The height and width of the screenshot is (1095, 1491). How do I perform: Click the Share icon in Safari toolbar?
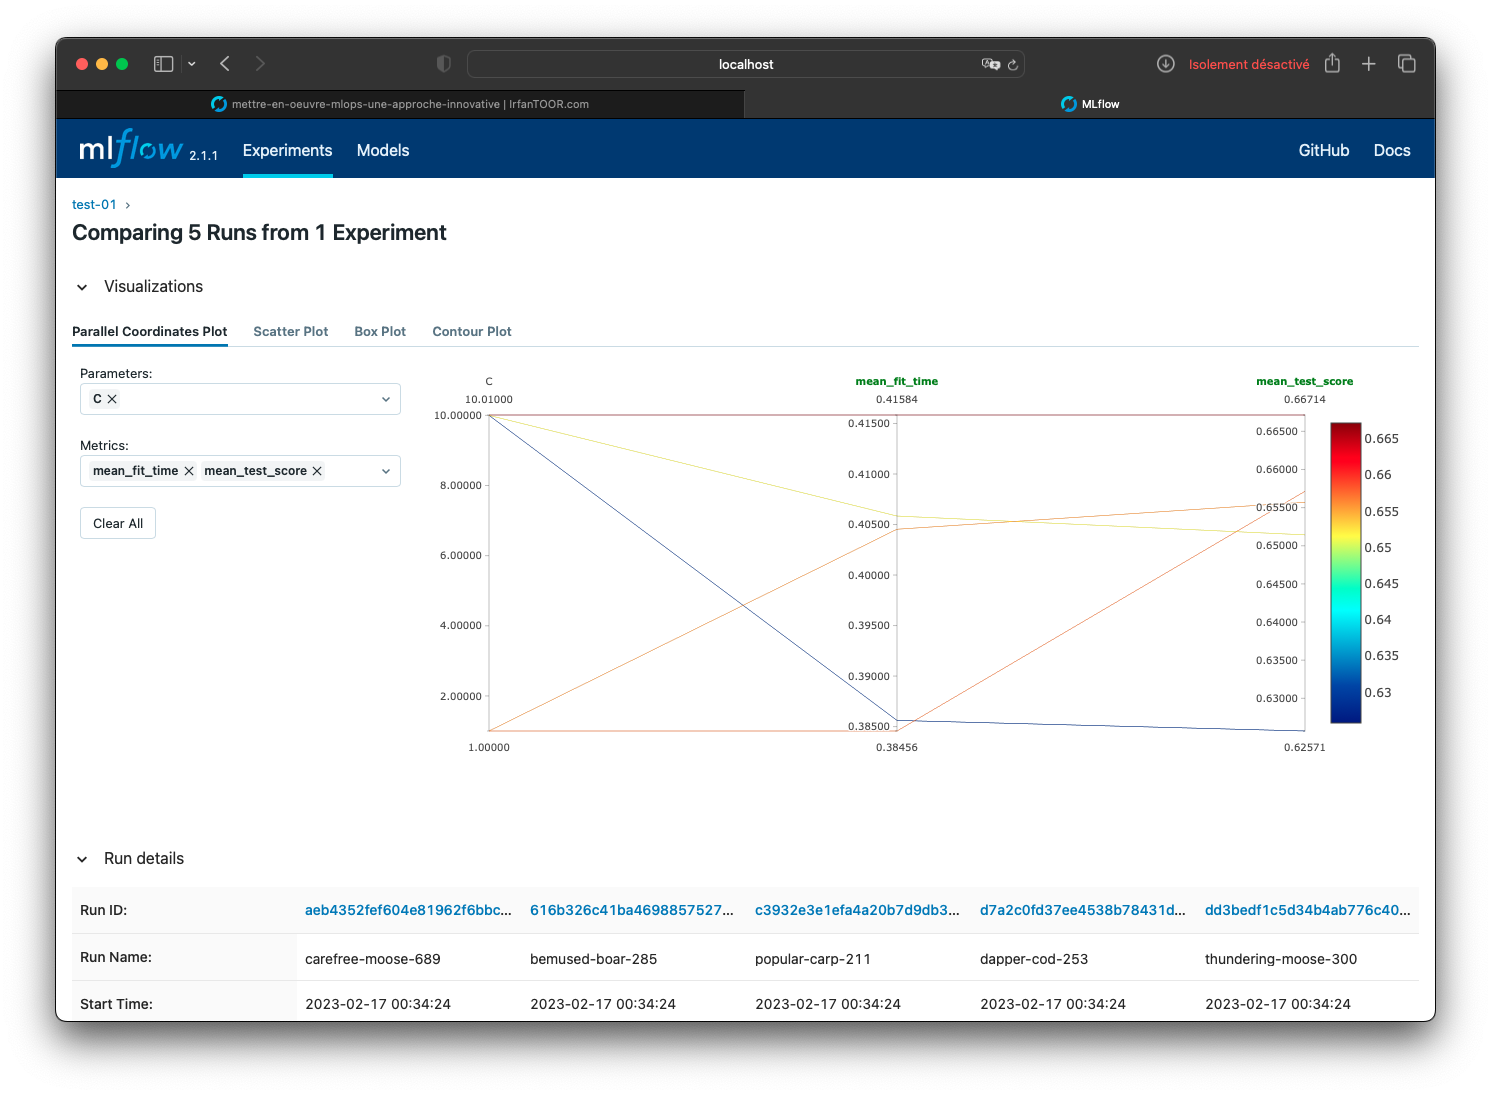1332,63
